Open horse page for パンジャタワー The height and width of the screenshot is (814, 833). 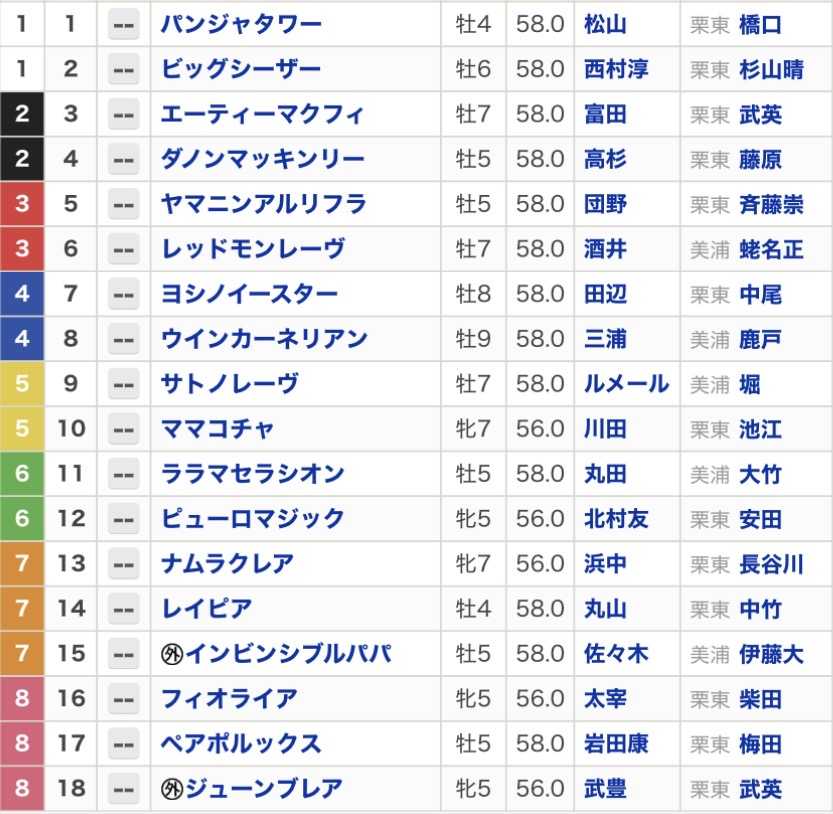(241, 24)
